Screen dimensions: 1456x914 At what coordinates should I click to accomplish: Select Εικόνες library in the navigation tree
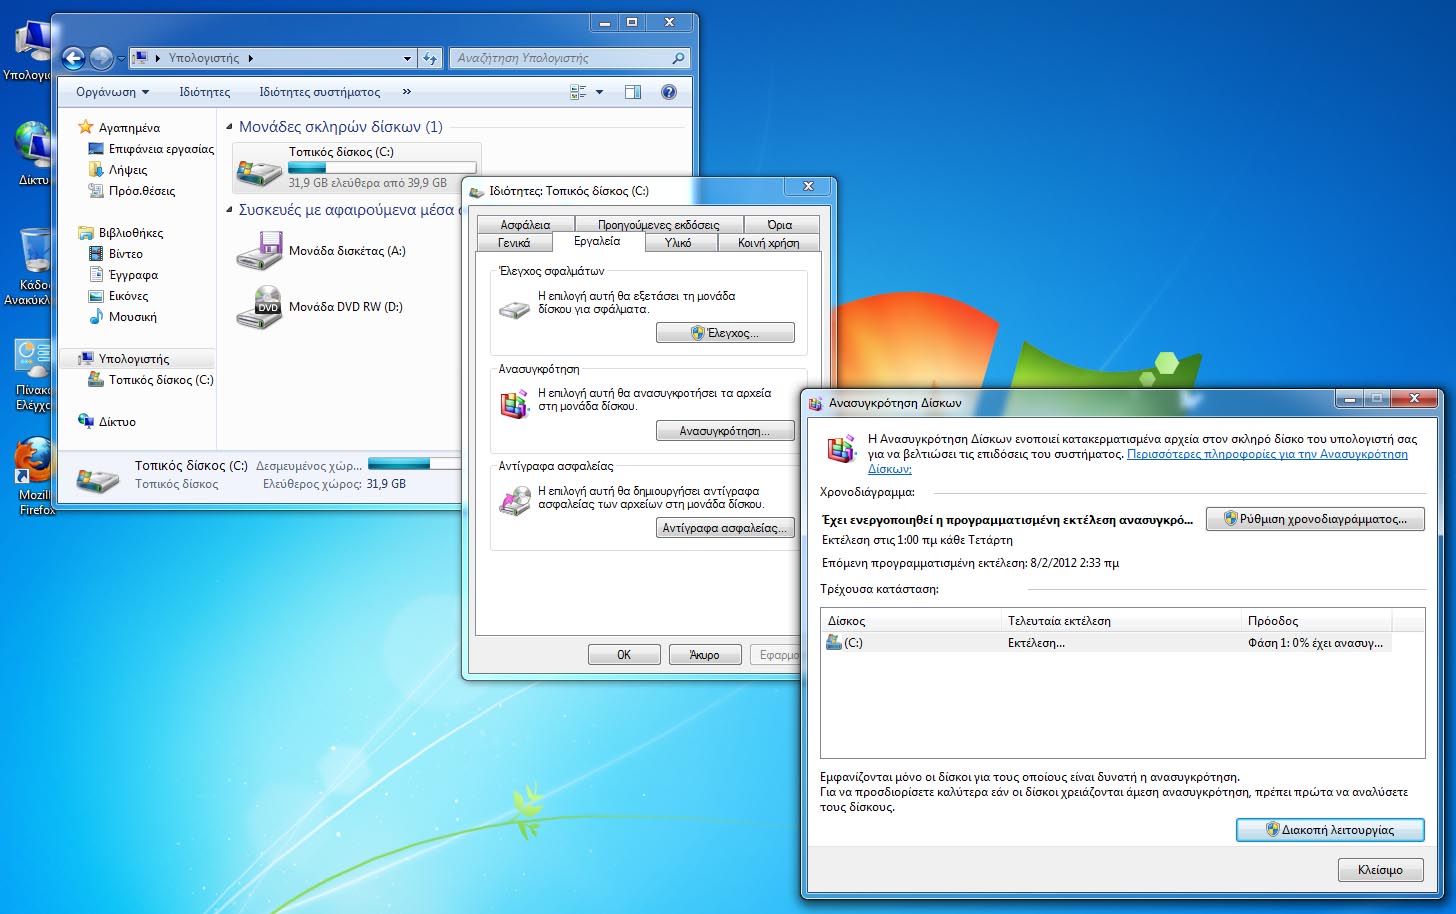[128, 296]
